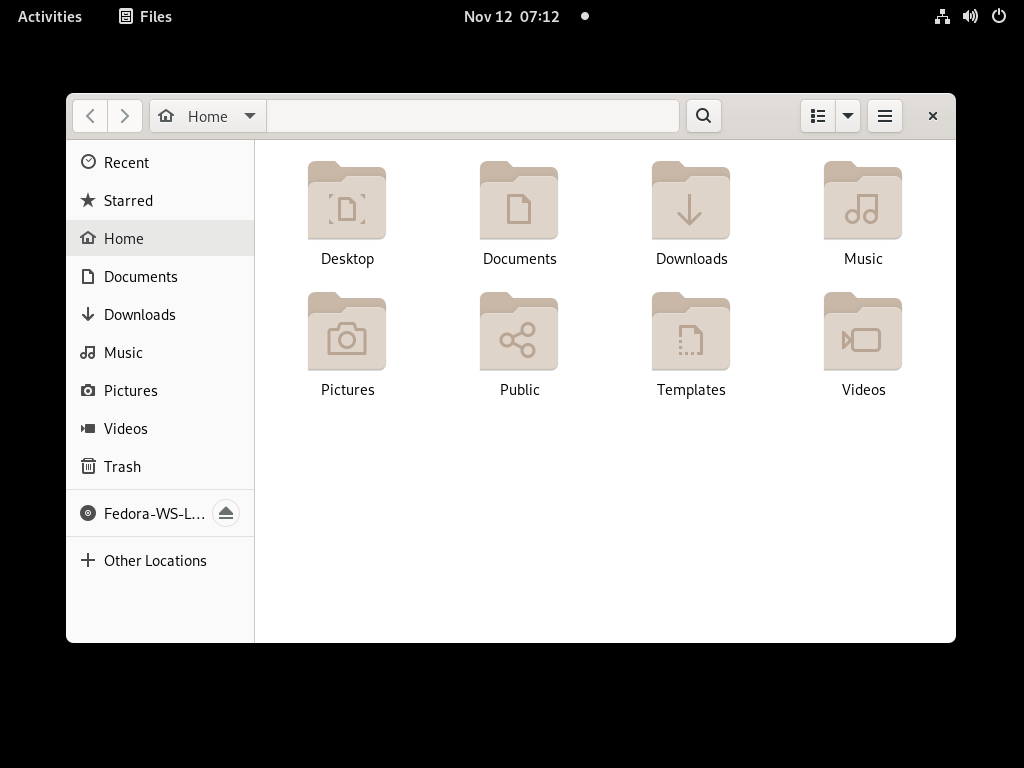Open the Desktop folder icon
This screenshot has height=768, width=1024.
347,200
